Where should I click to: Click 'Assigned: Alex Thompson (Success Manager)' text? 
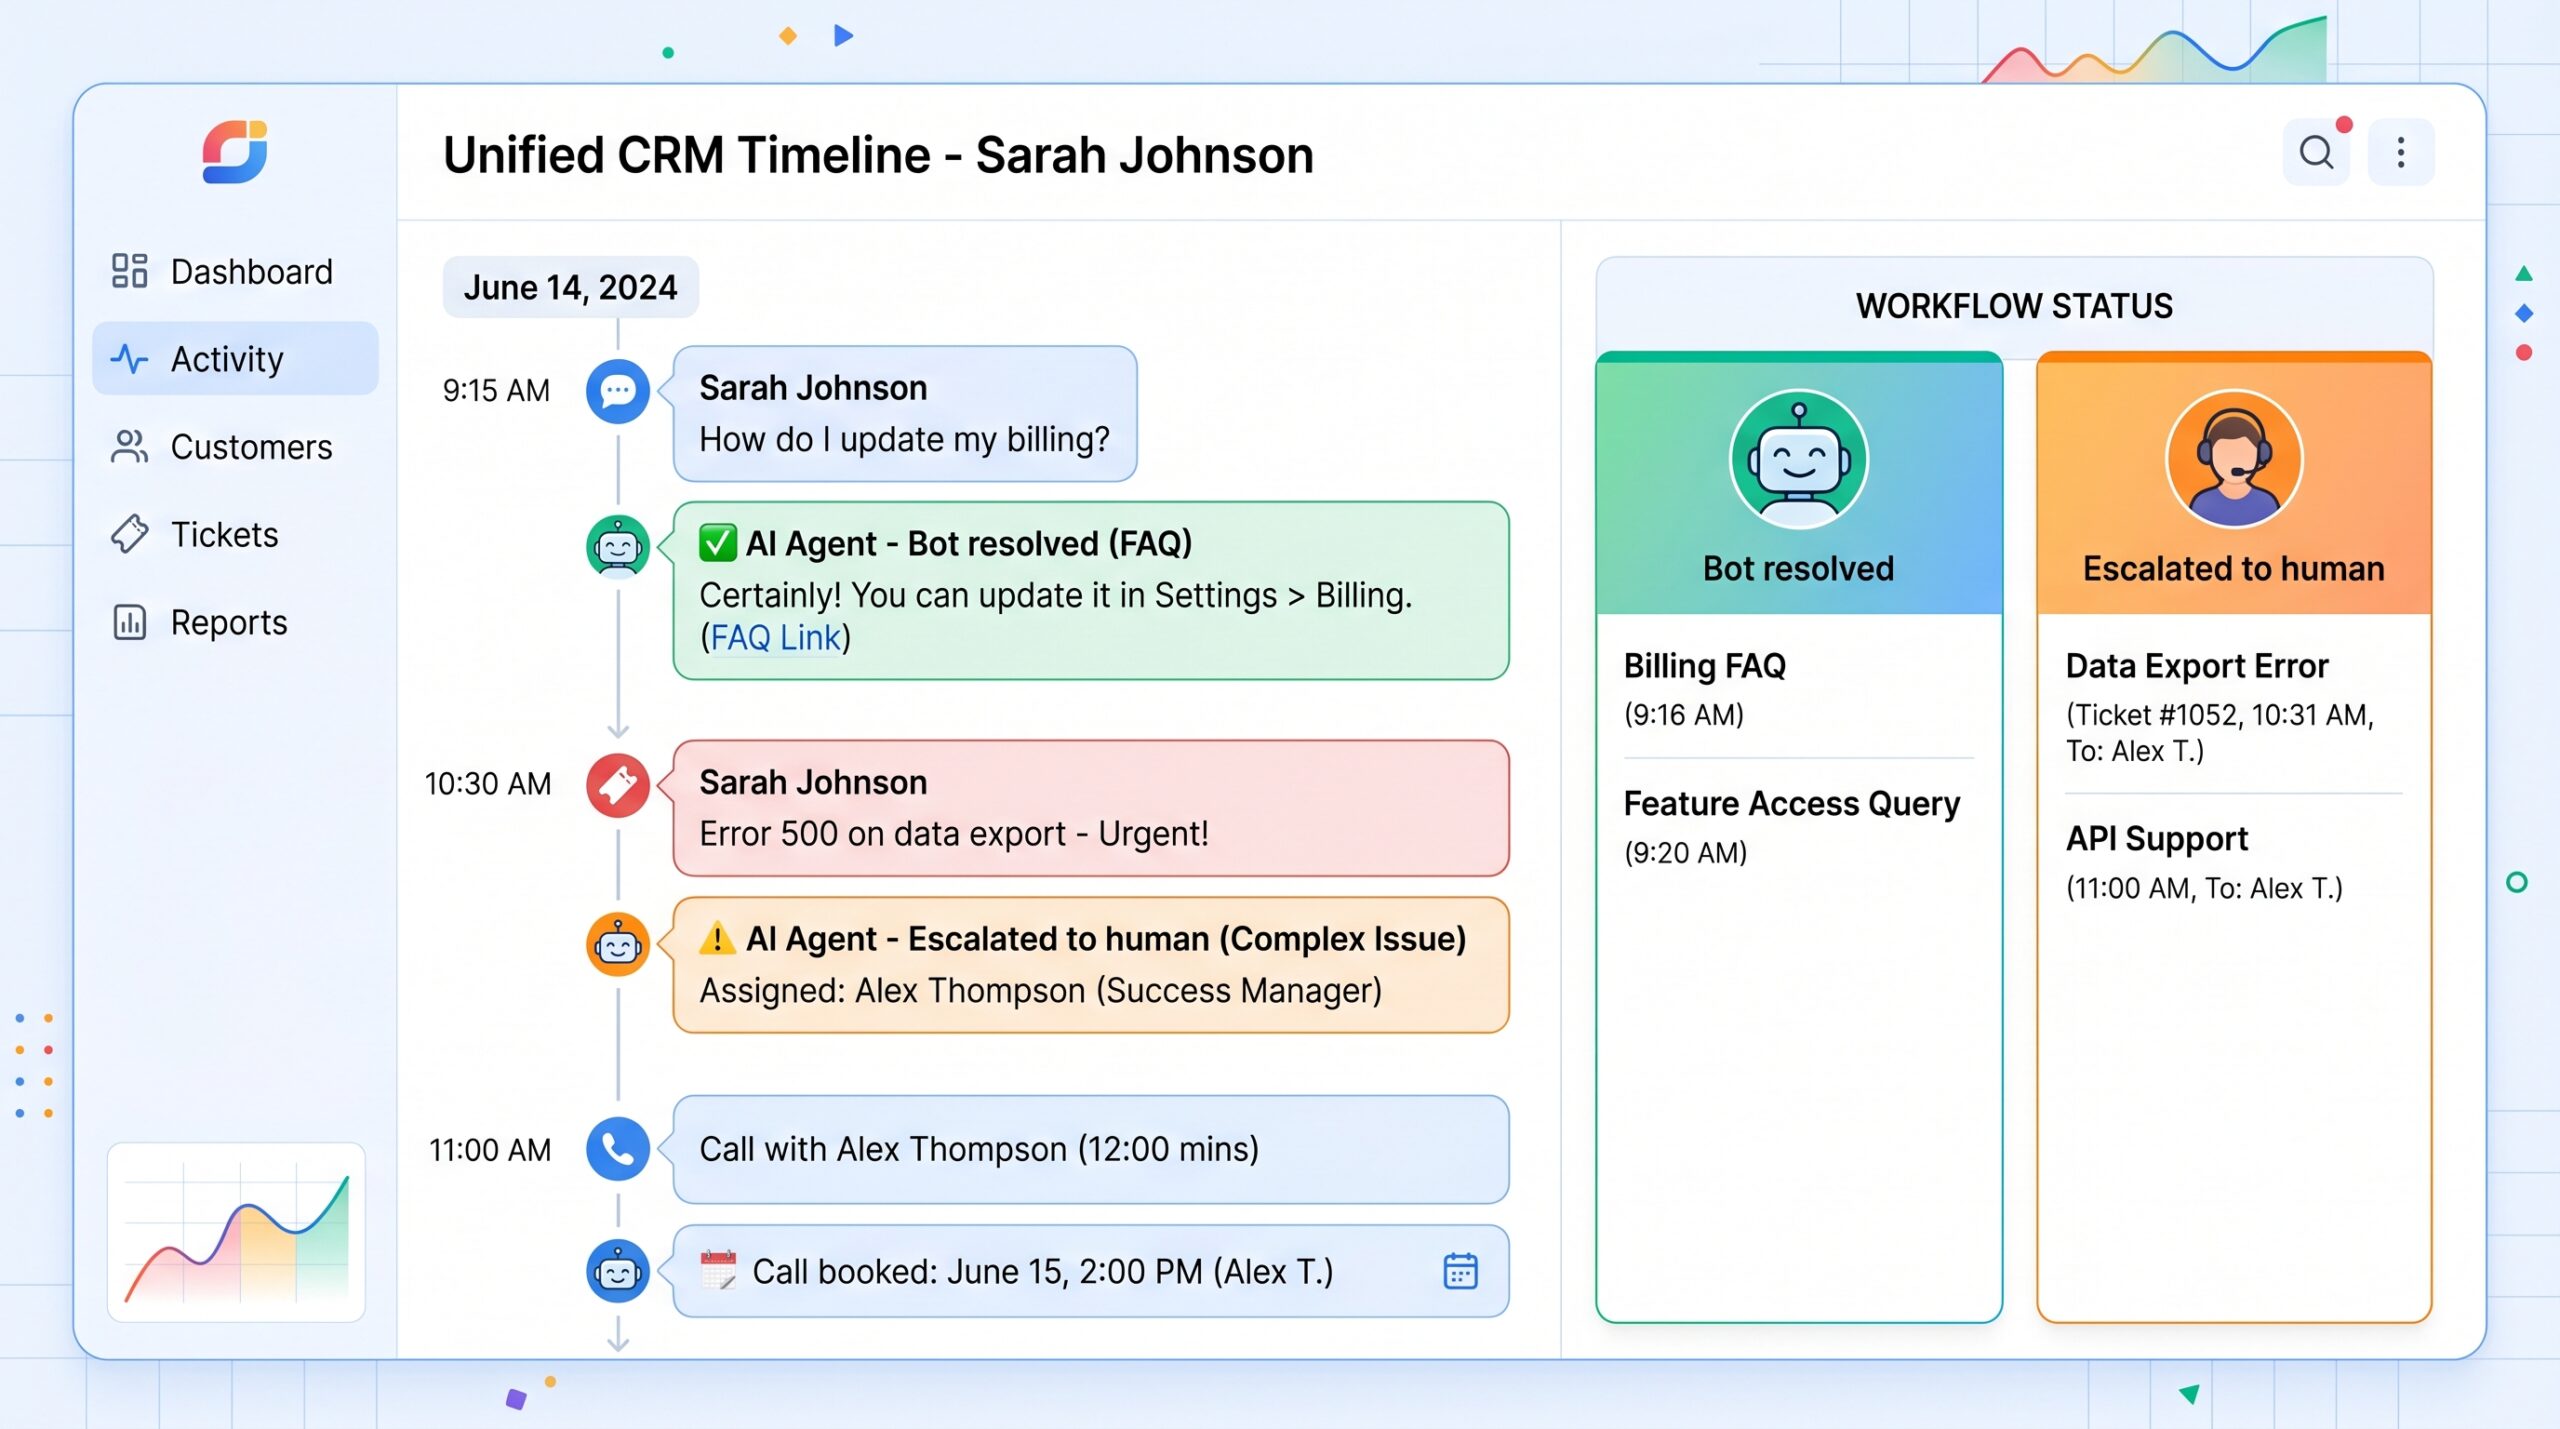[x=1040, y=990]
